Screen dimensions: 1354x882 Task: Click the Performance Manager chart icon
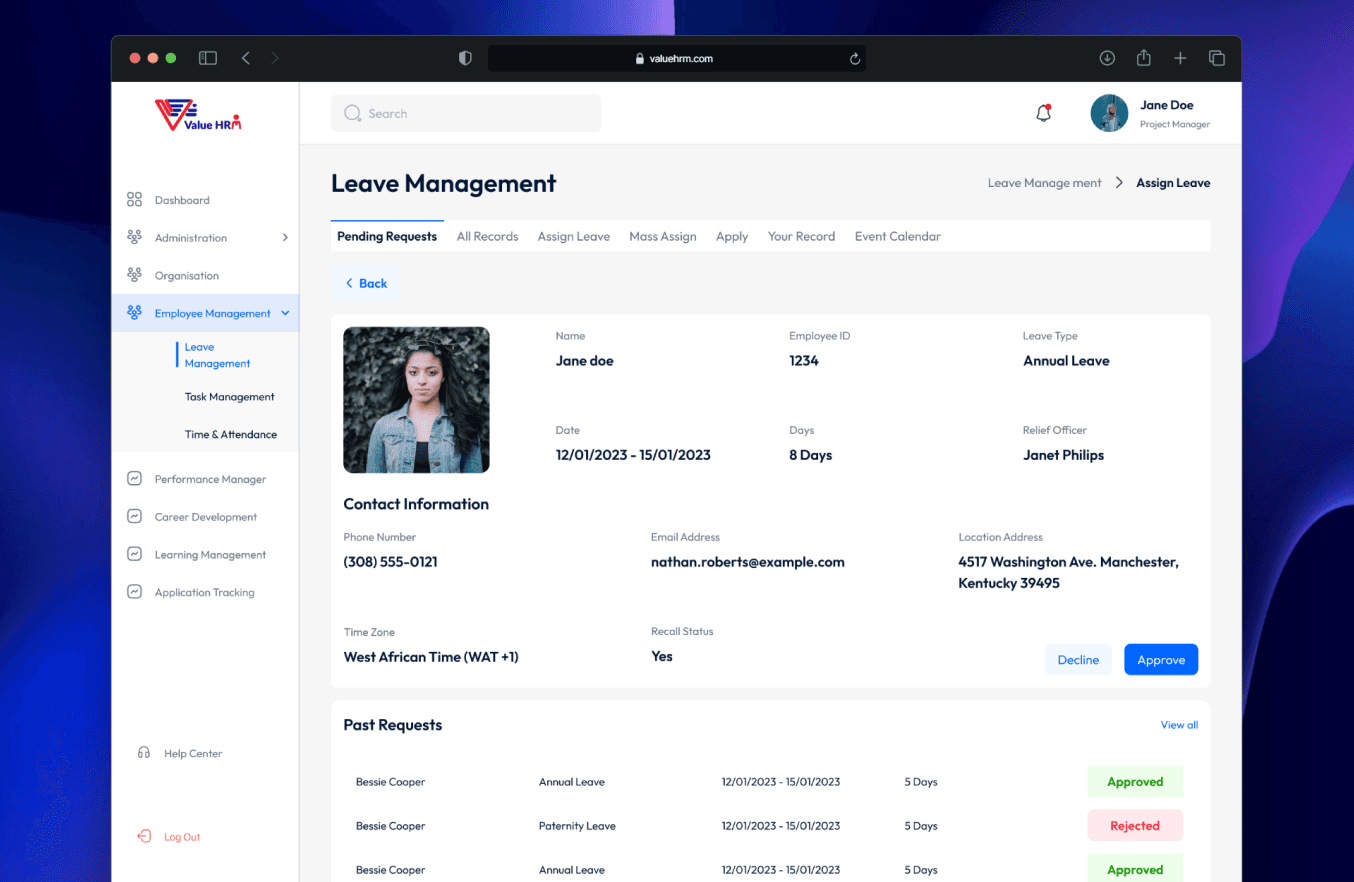coord(134,479)
